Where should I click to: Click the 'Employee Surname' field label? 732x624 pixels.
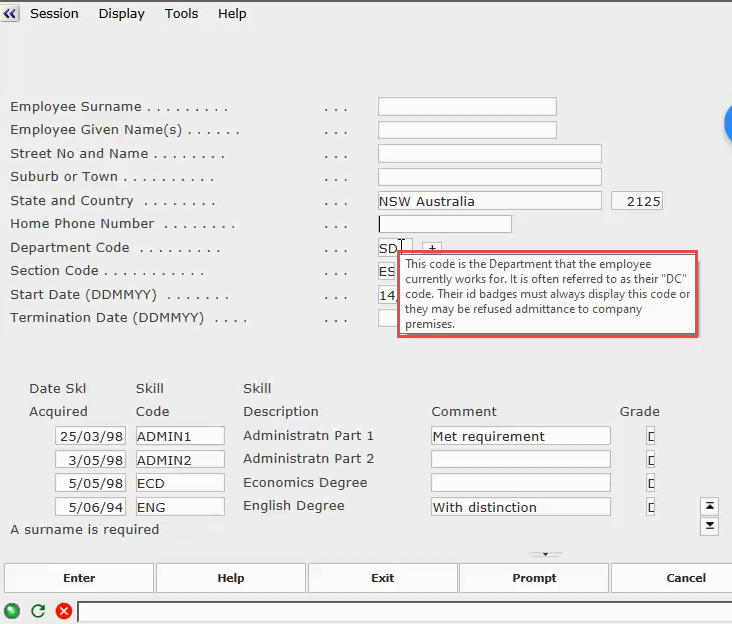point(76,106)
